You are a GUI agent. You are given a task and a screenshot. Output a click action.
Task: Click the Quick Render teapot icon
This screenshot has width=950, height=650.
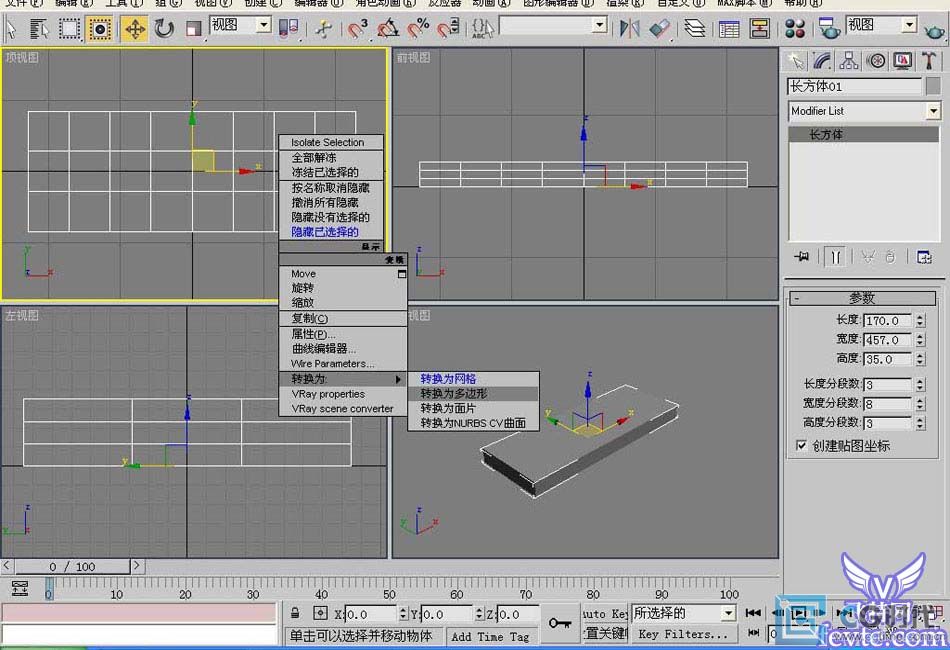coord(934,30)
